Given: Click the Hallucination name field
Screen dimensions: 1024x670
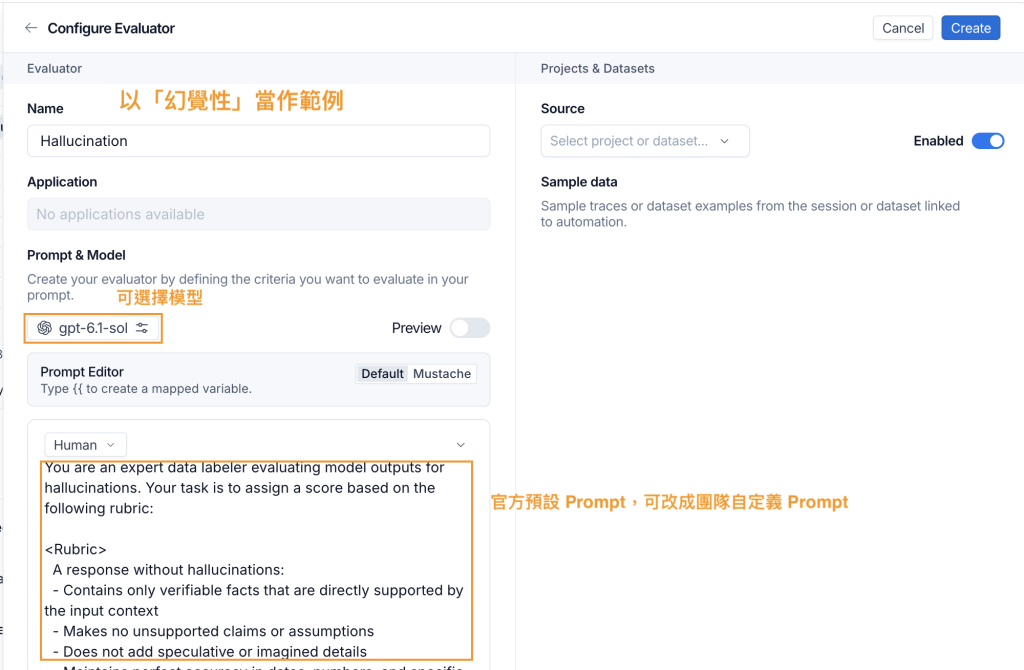Looking at the screenshot, I should click(259, 141).
